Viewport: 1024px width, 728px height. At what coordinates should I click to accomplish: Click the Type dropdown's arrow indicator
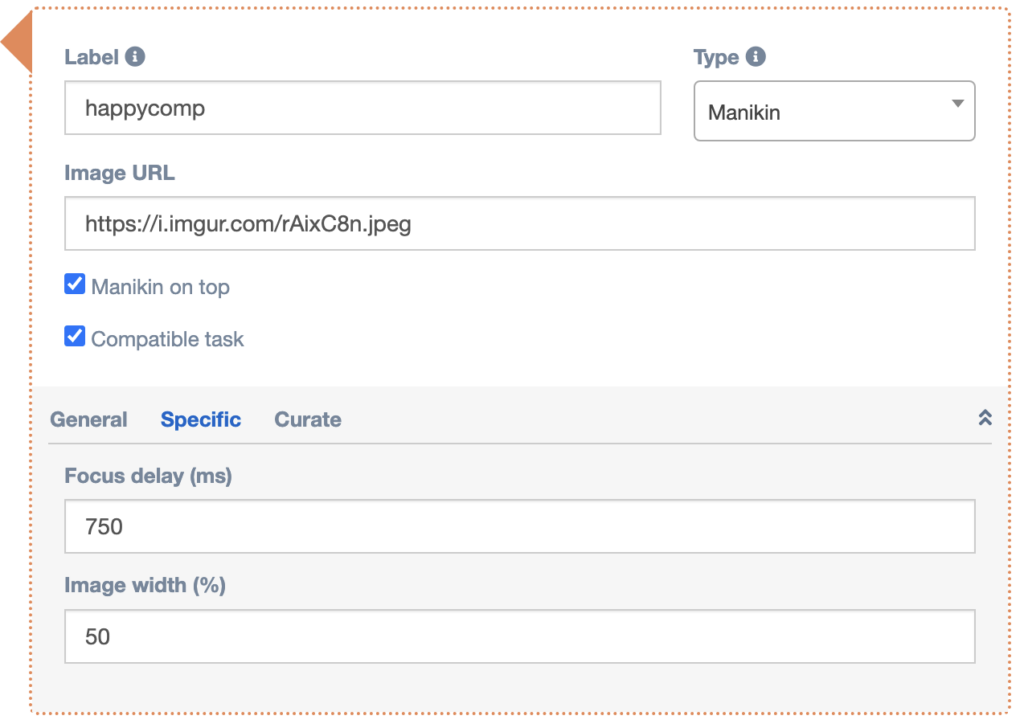click(957, 104)
